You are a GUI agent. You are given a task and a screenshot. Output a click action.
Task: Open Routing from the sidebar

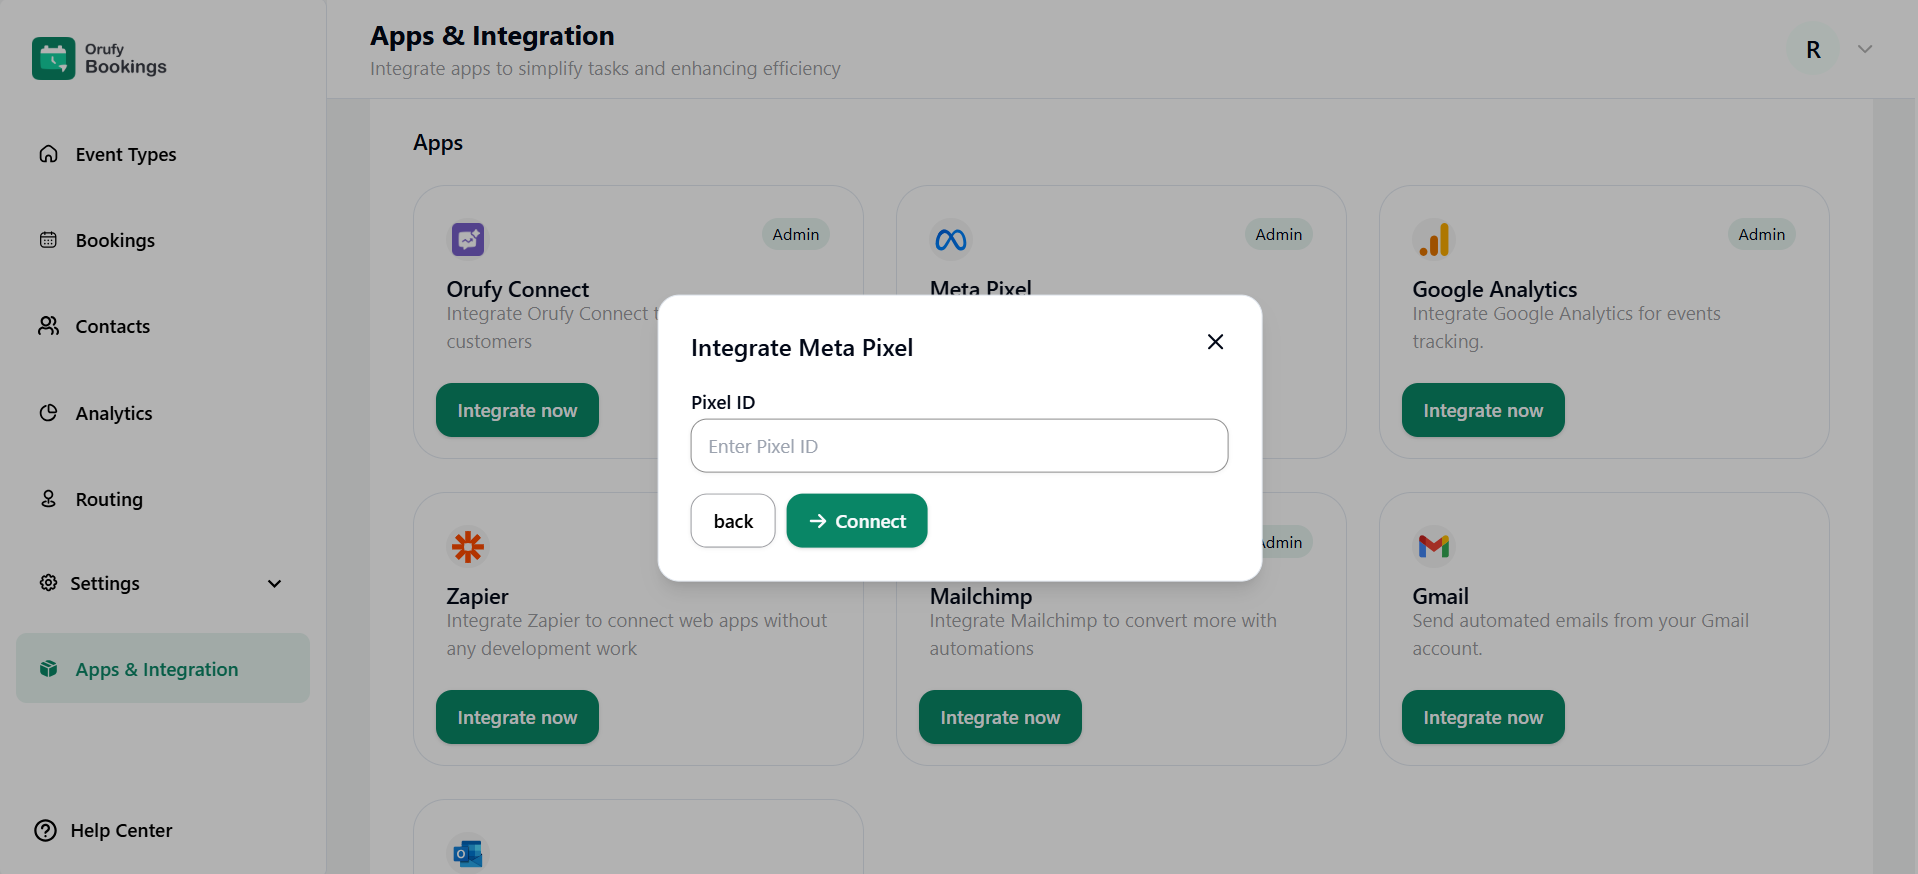(x=109, y=499)
